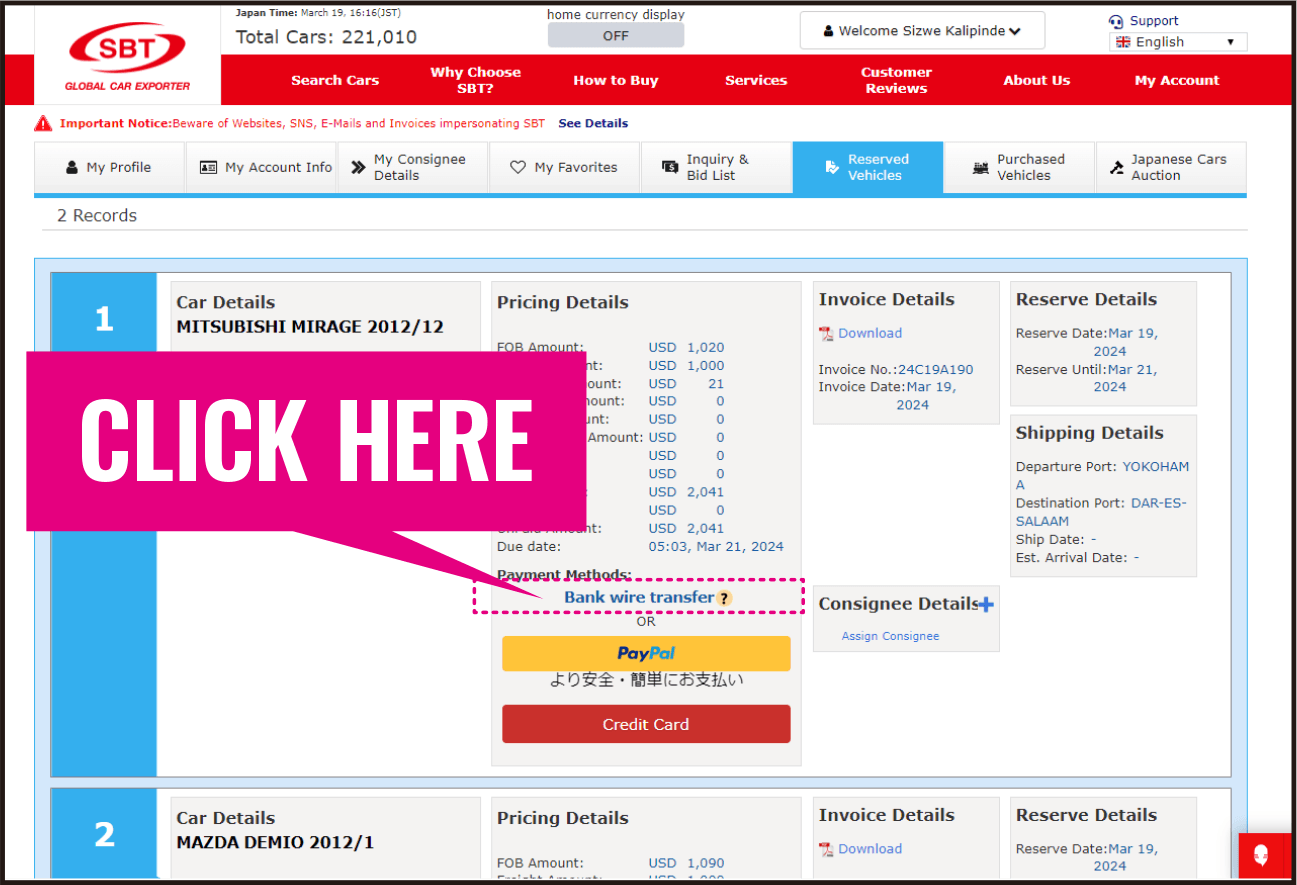Open How to Buy menu
The width and height of the screenshot is (1297, 885).
coord(616,80)
